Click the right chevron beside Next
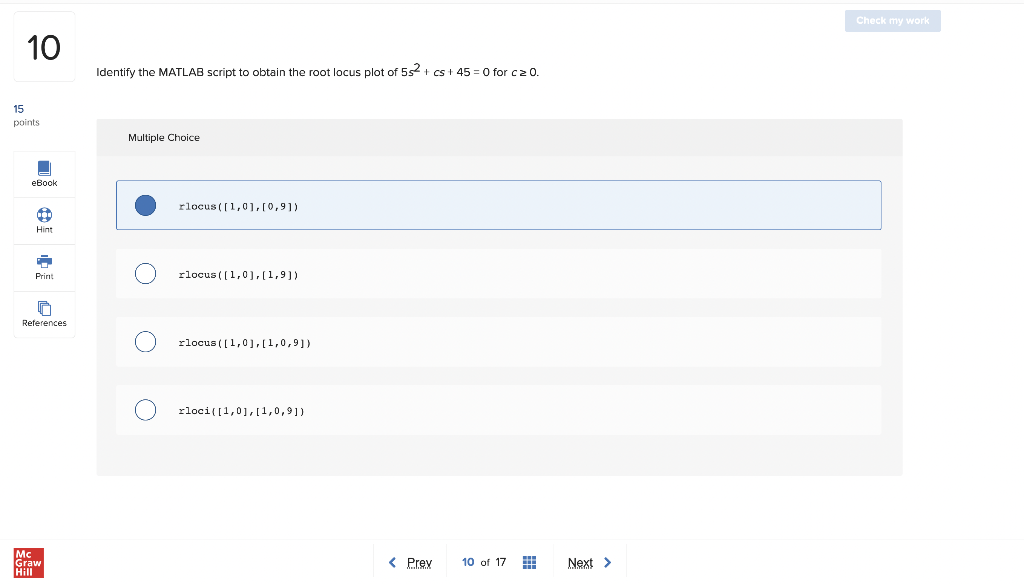The image size is (1024, 584). click(607, 562)
